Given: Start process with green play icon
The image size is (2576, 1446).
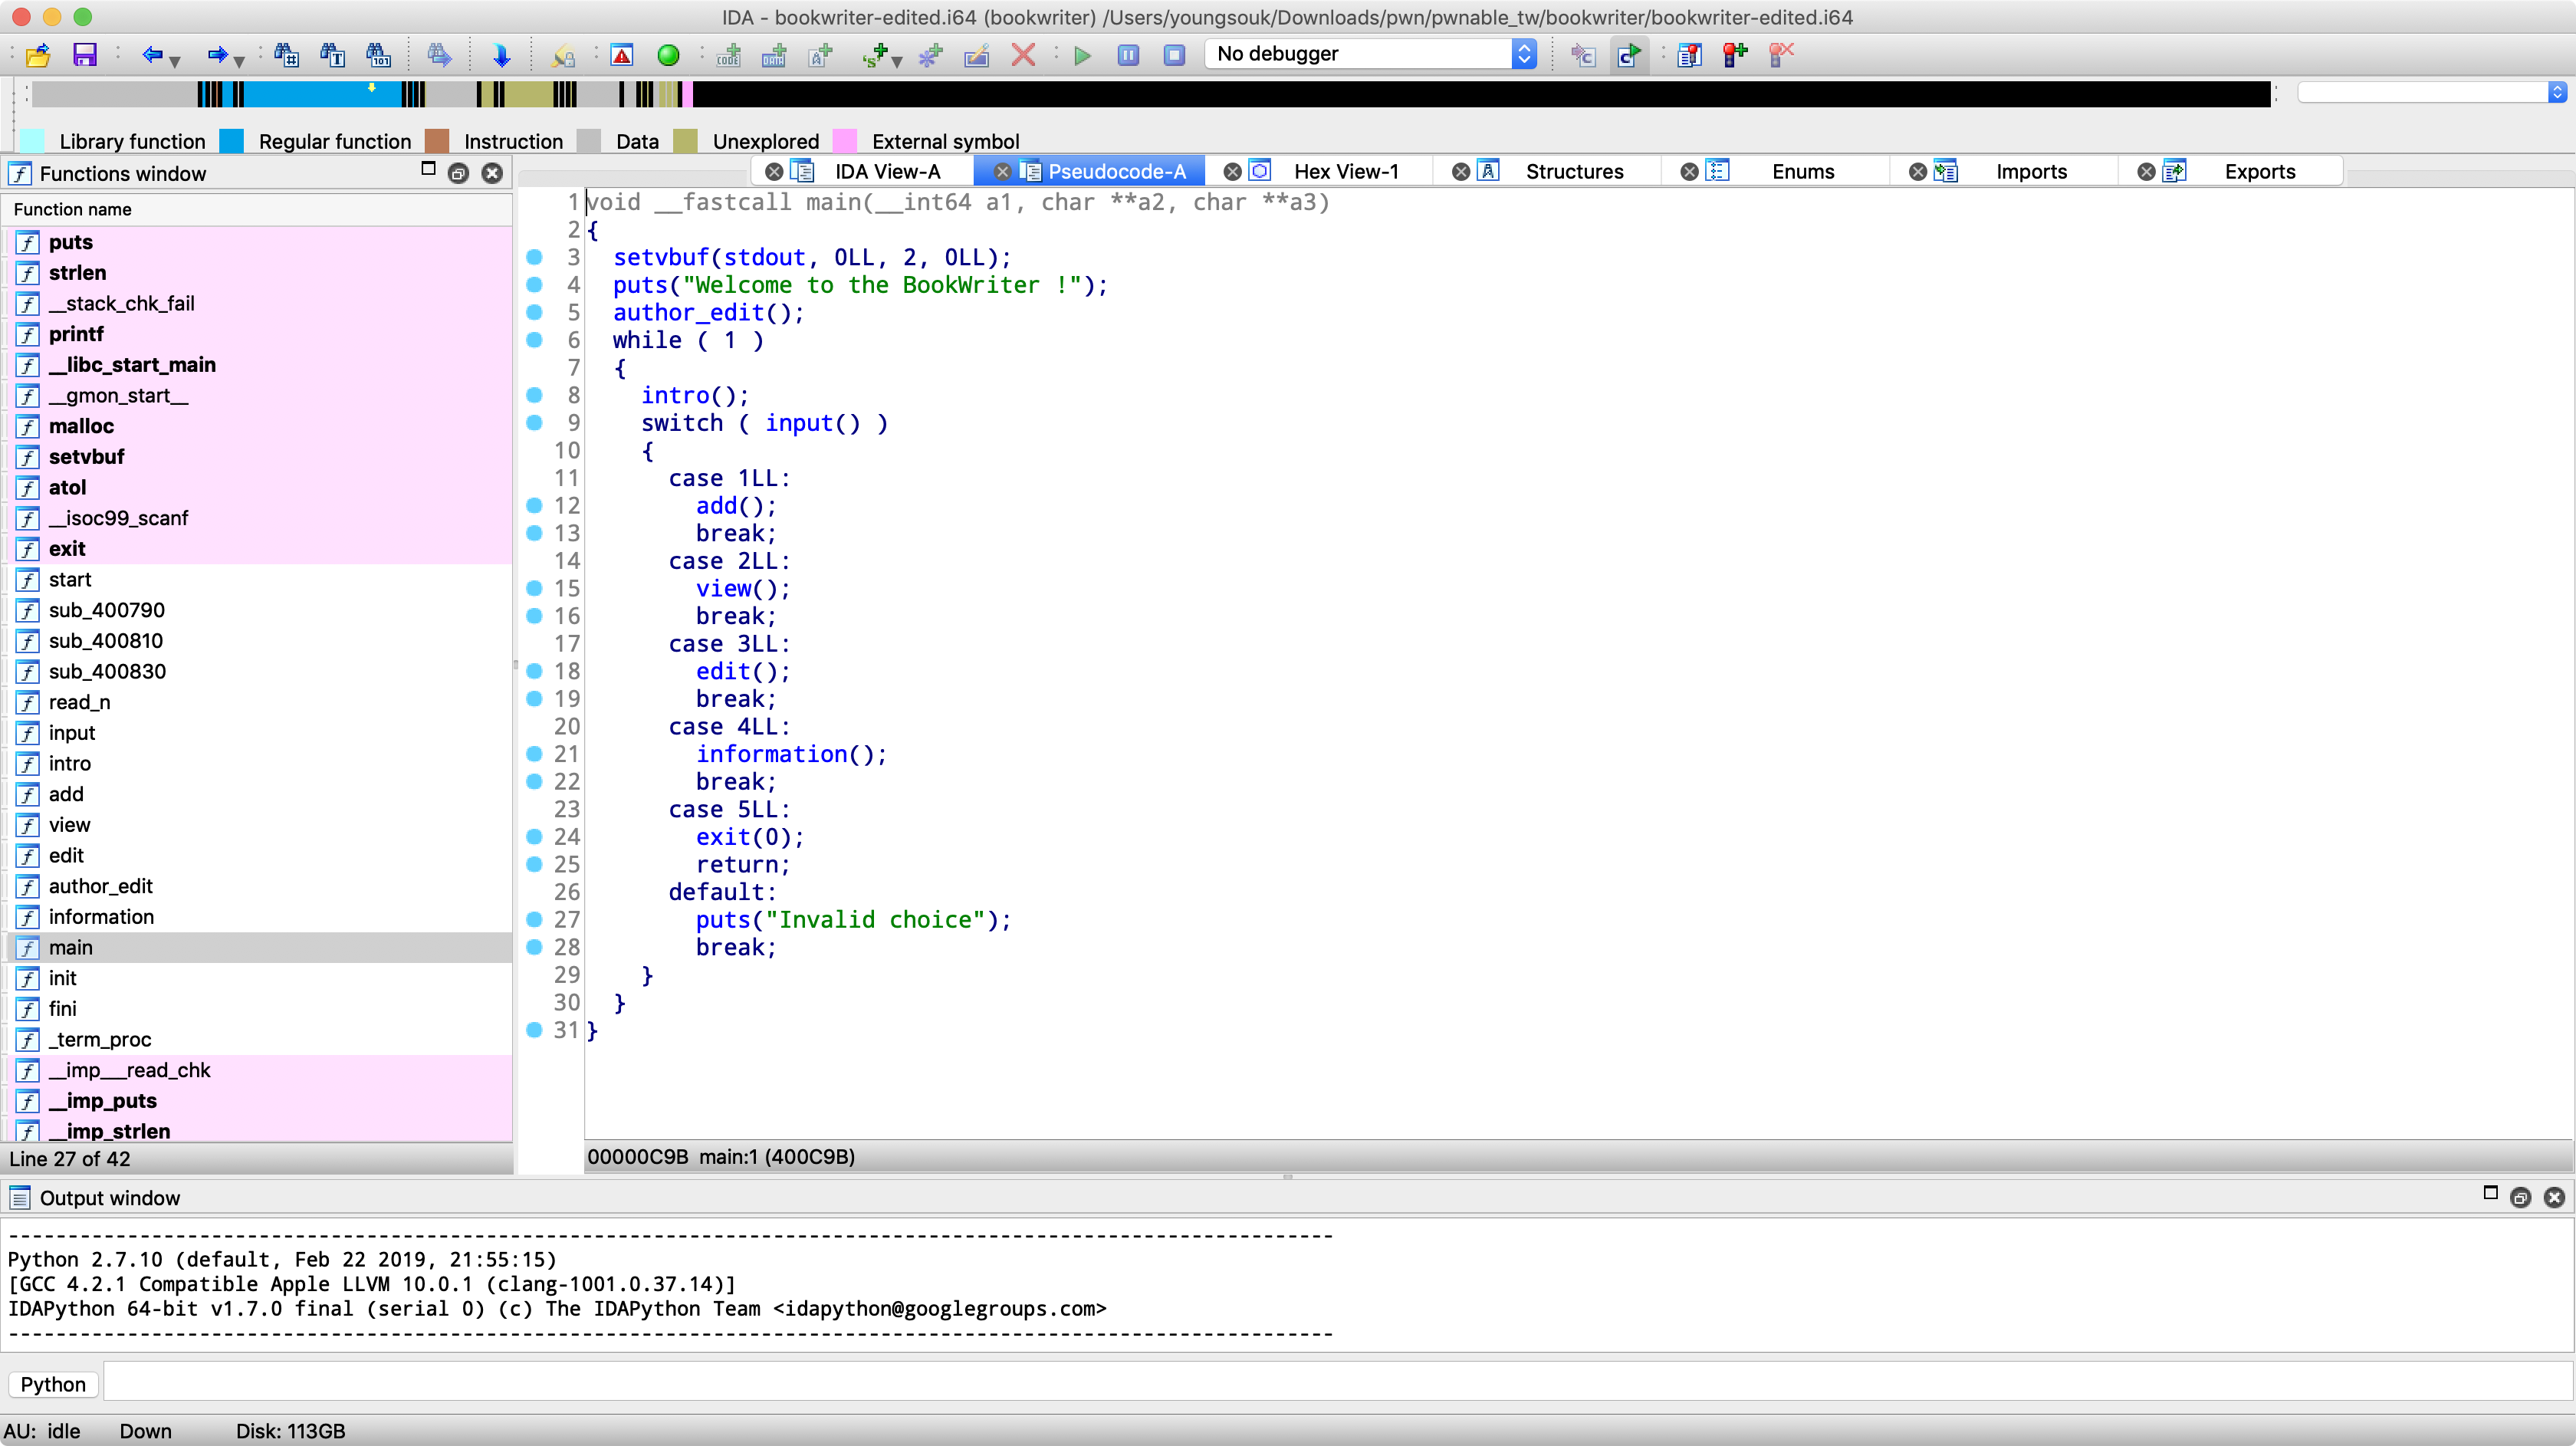Looking at the screenshot, I should tap(1082, 55).
